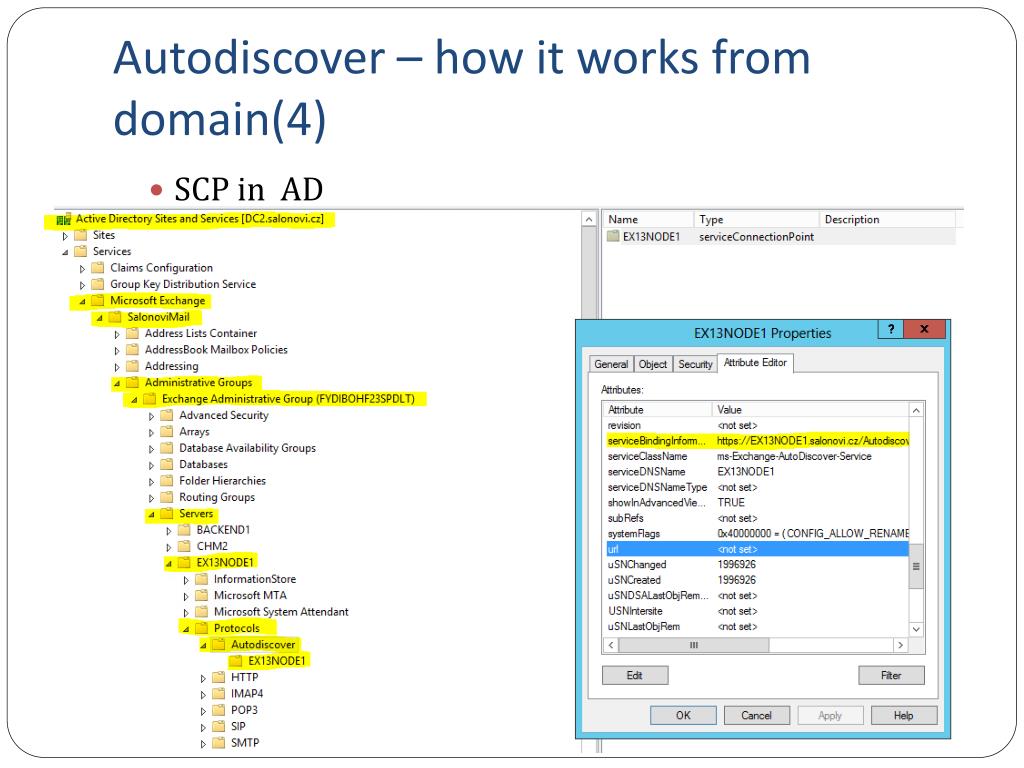Click the Advanced Security folder icon

pos(167,415)
